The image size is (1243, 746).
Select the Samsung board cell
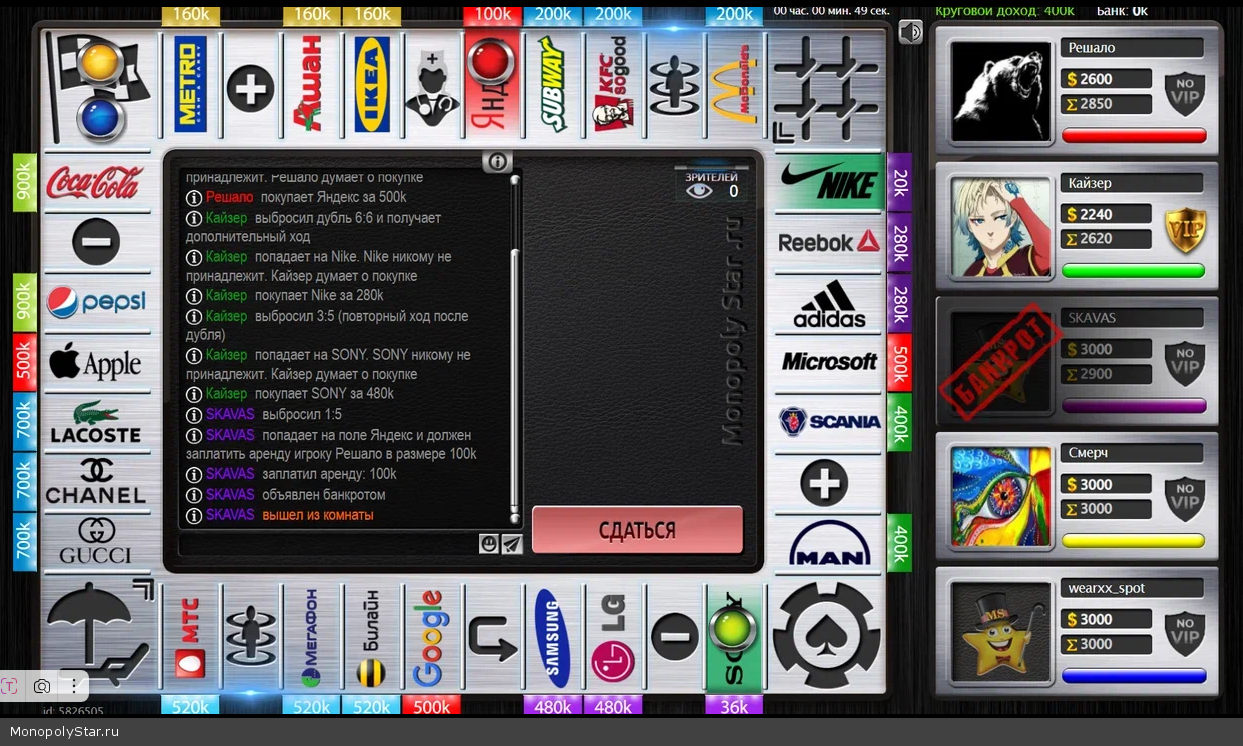tap(553, 637)
